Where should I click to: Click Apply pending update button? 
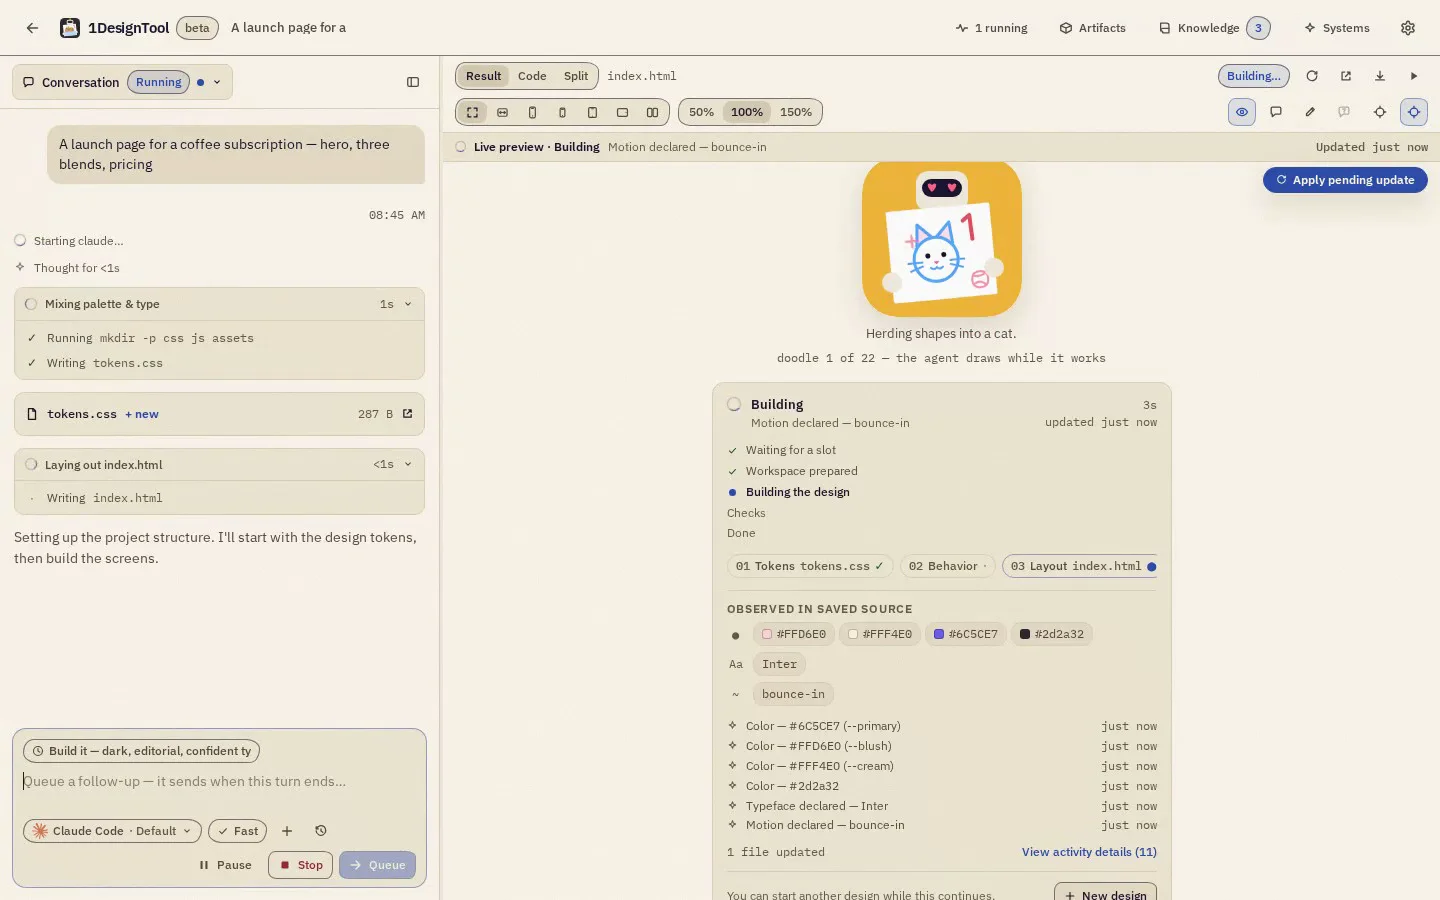(1345, 180)
